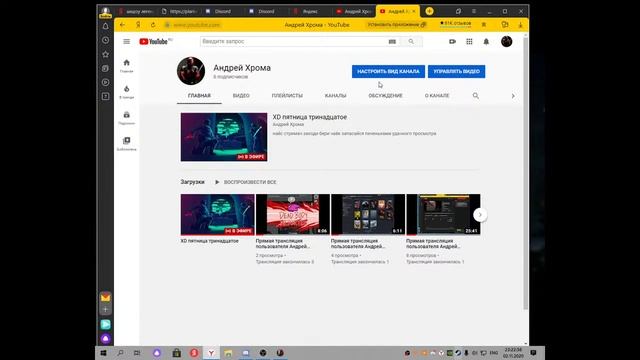Open browser sidebar play icon
The height and width of the screenshot is (360, 640).
(x=105, y=82)
